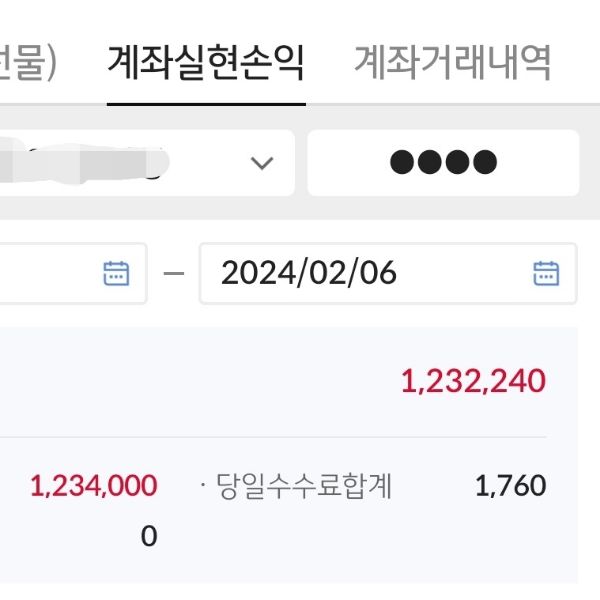Click the 0 value under 1,234,000

pos(149,537)
